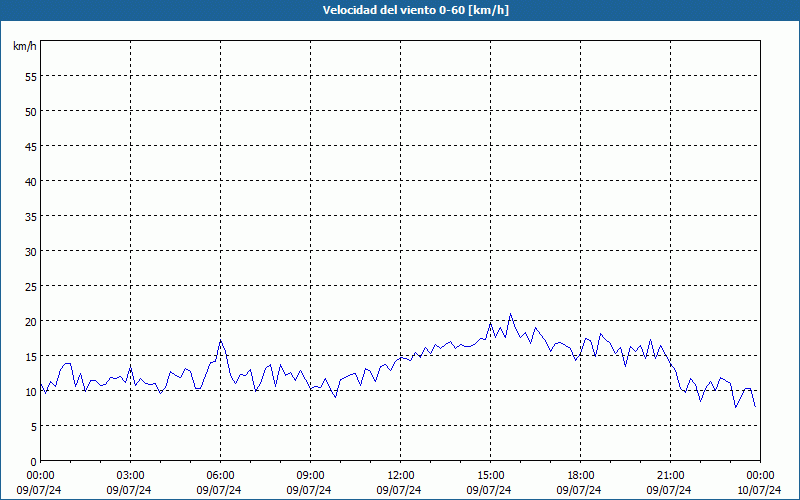Click the Y-axis label 40
This screenshot has height=500, width=800.
tap(31, 183)
